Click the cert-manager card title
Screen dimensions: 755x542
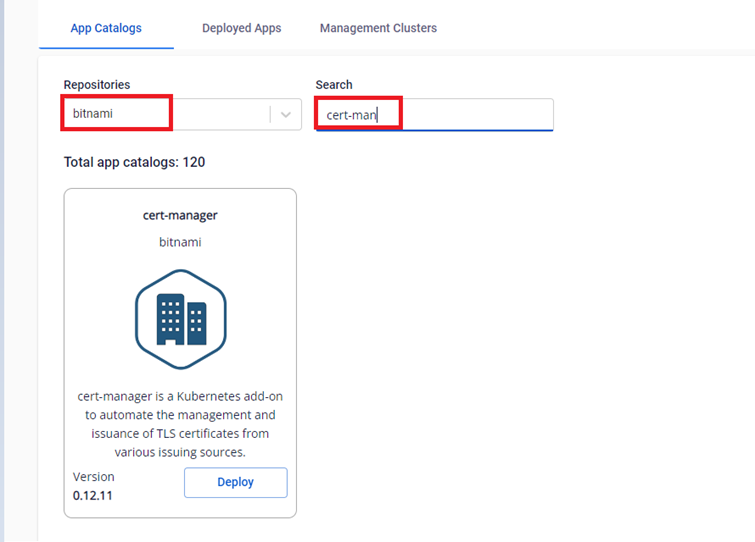pos(180,215)
